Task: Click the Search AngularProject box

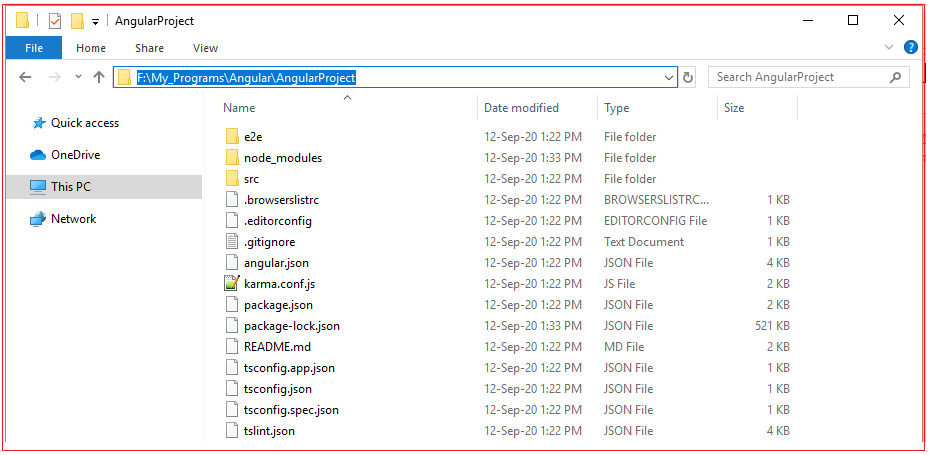Action: (809, 77)
